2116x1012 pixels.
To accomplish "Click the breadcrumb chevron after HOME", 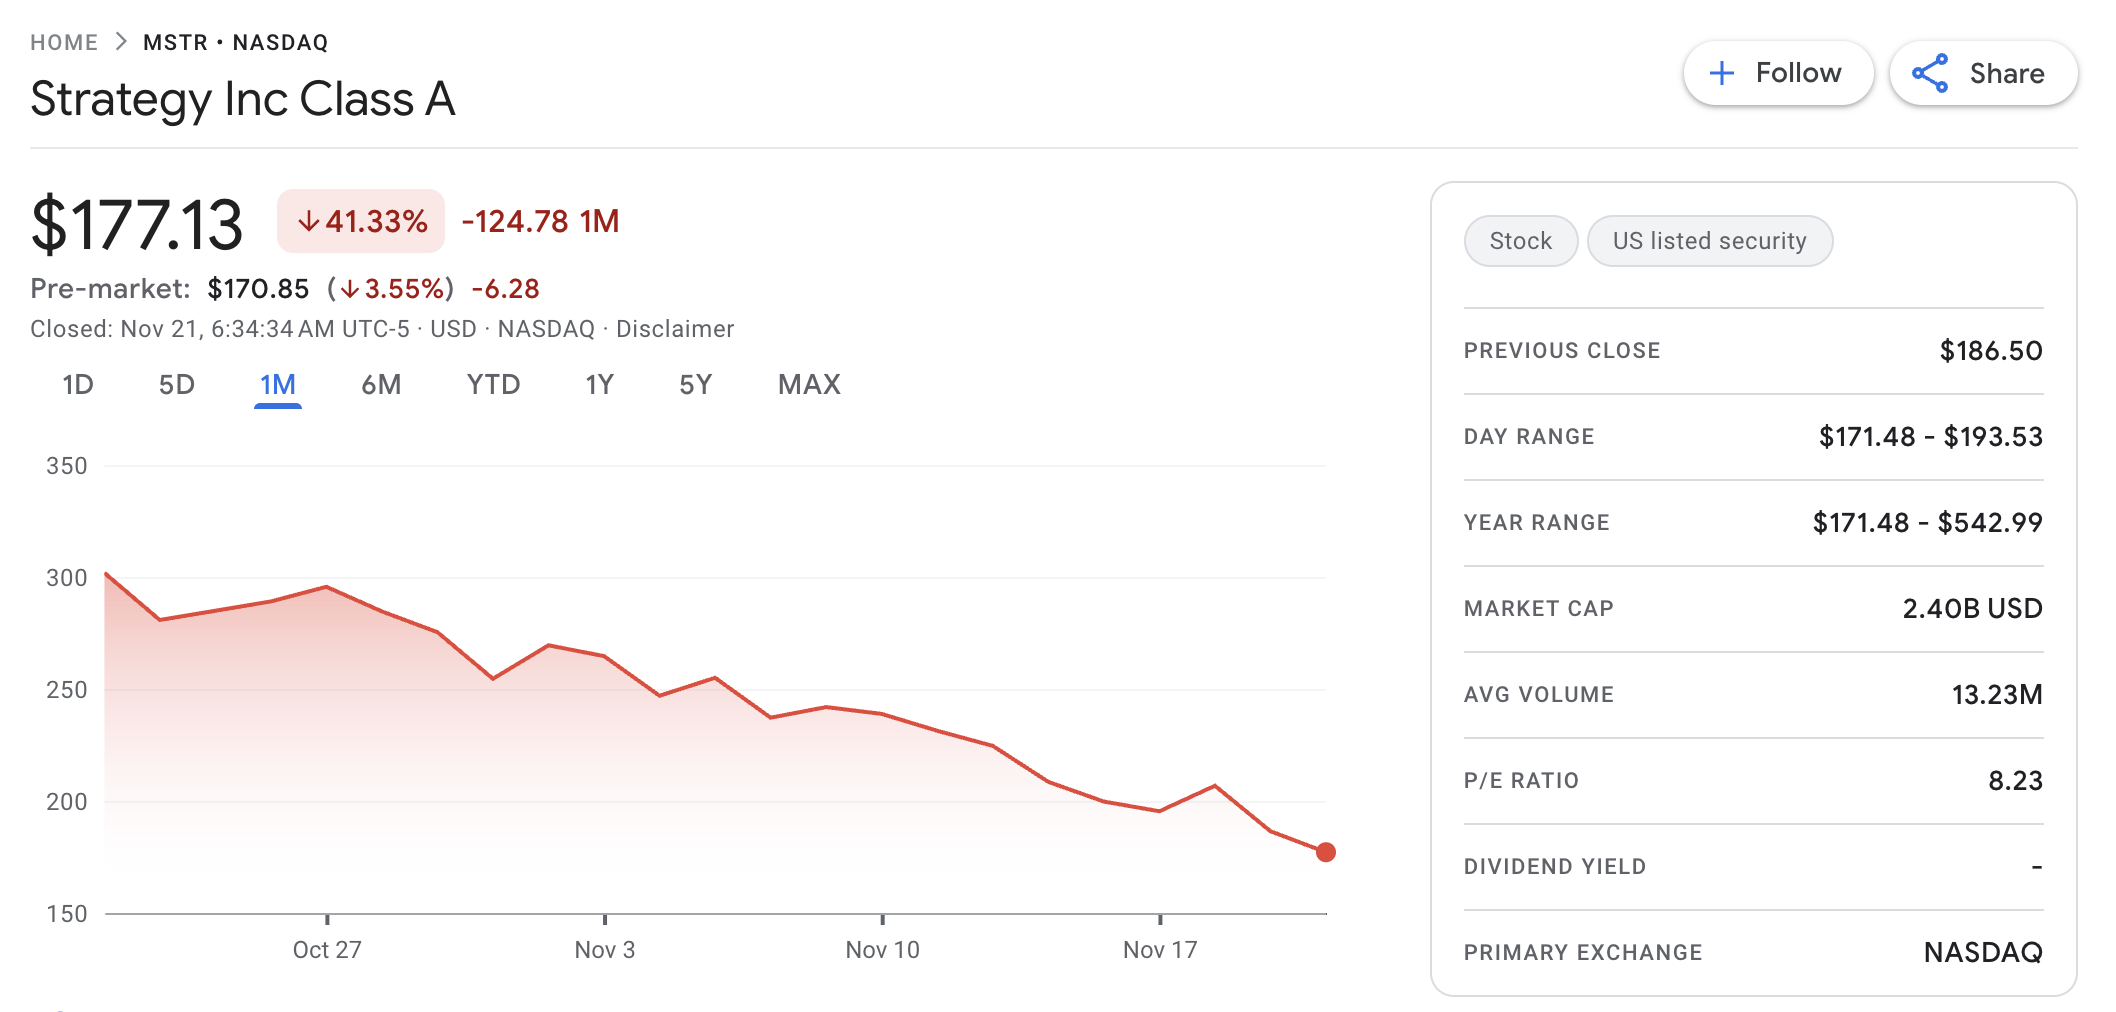I will pos(120,42).
